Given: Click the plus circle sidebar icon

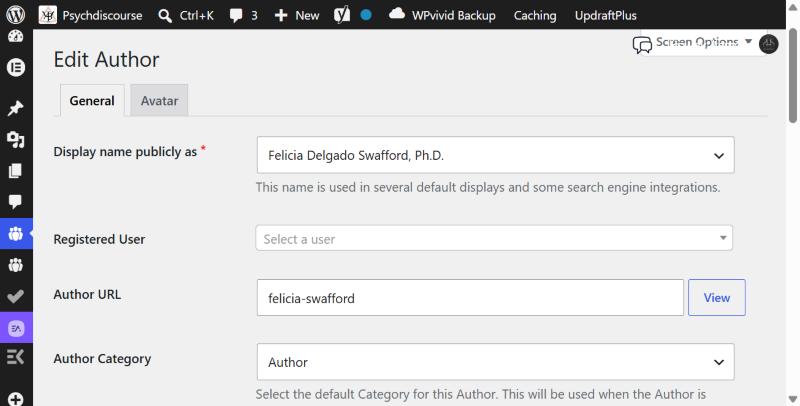Looking at the screenshot, I should [x=15, y=399].
